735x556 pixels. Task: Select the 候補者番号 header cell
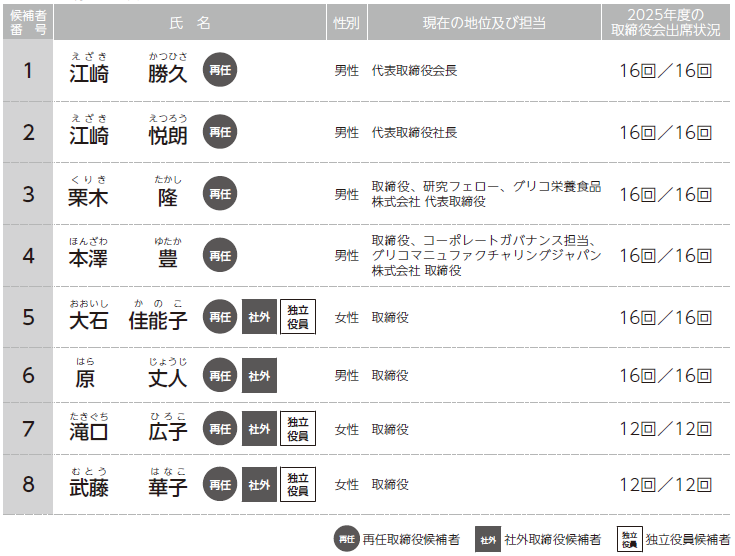point(28,22)
